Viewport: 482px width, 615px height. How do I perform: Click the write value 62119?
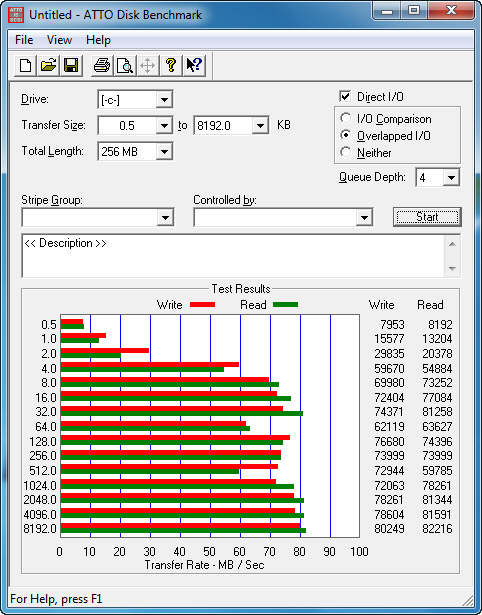coord(389,427)
